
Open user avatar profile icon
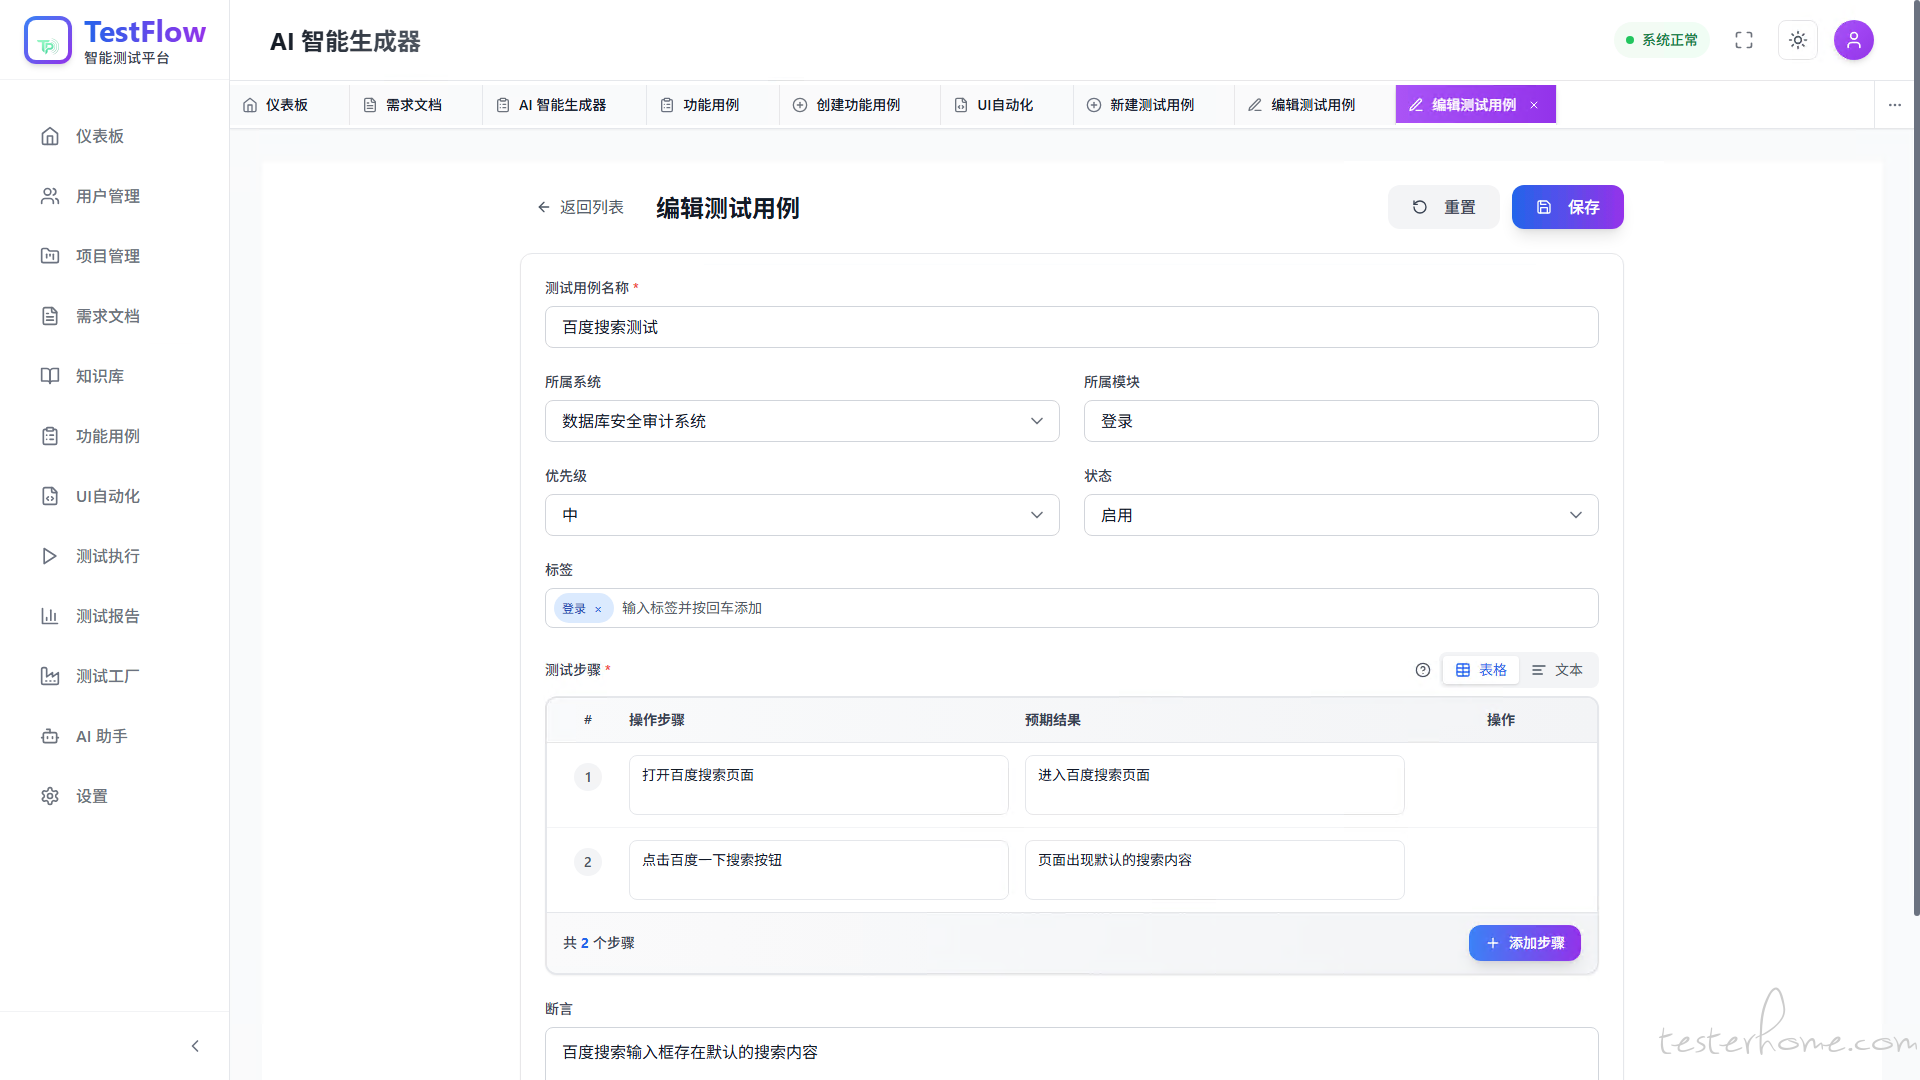(1853, 40)
